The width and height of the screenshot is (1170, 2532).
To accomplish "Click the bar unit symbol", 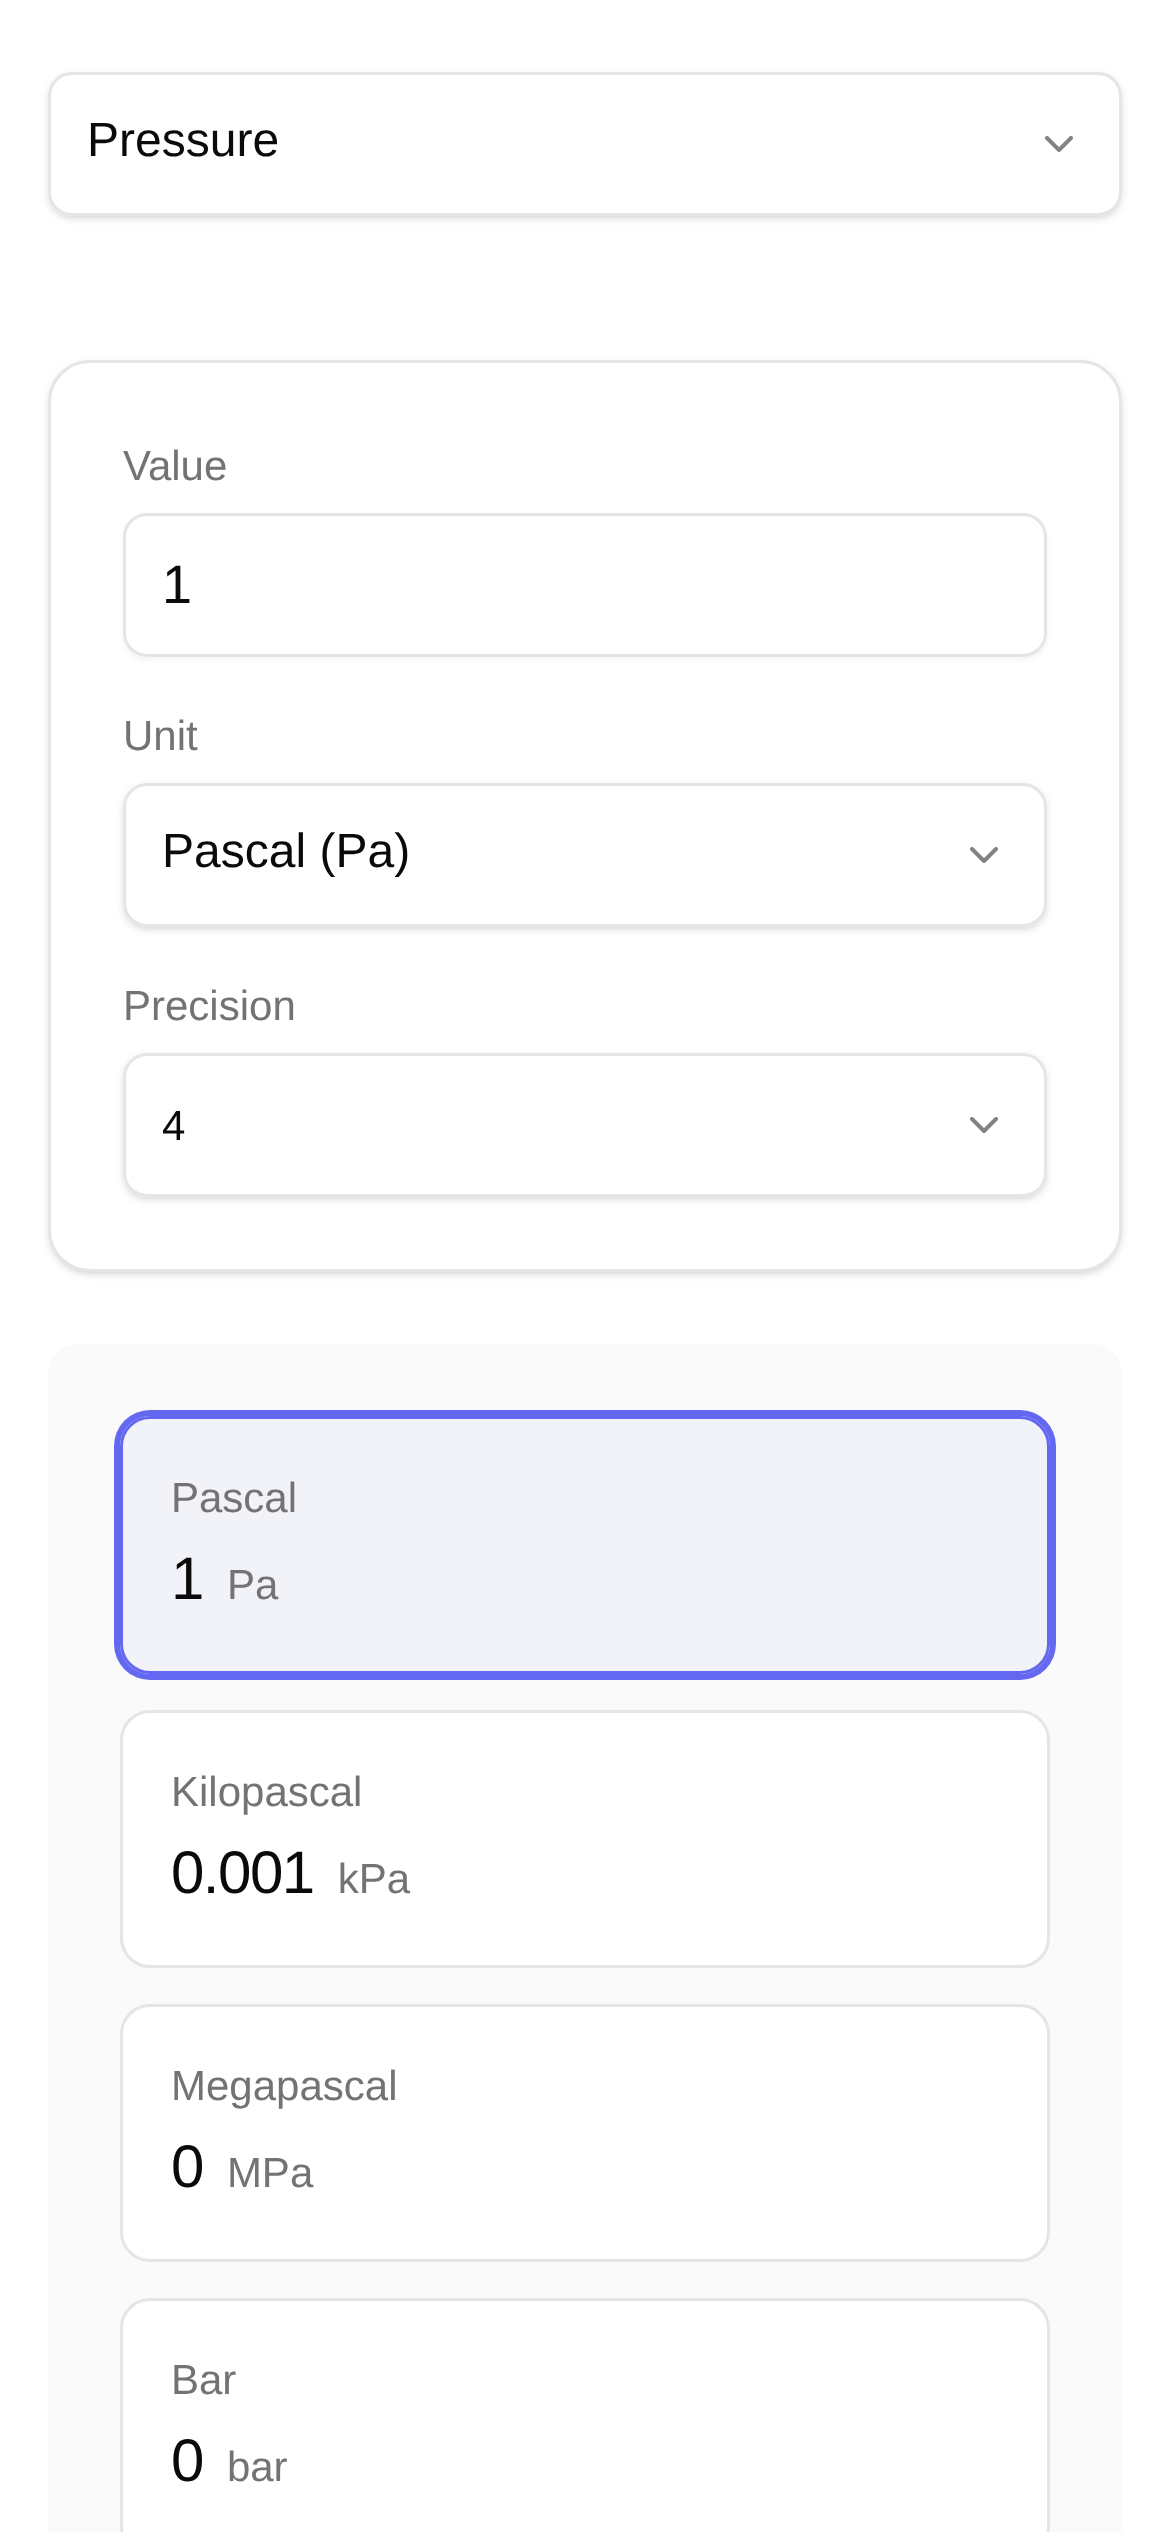I will pos(257,2468).
